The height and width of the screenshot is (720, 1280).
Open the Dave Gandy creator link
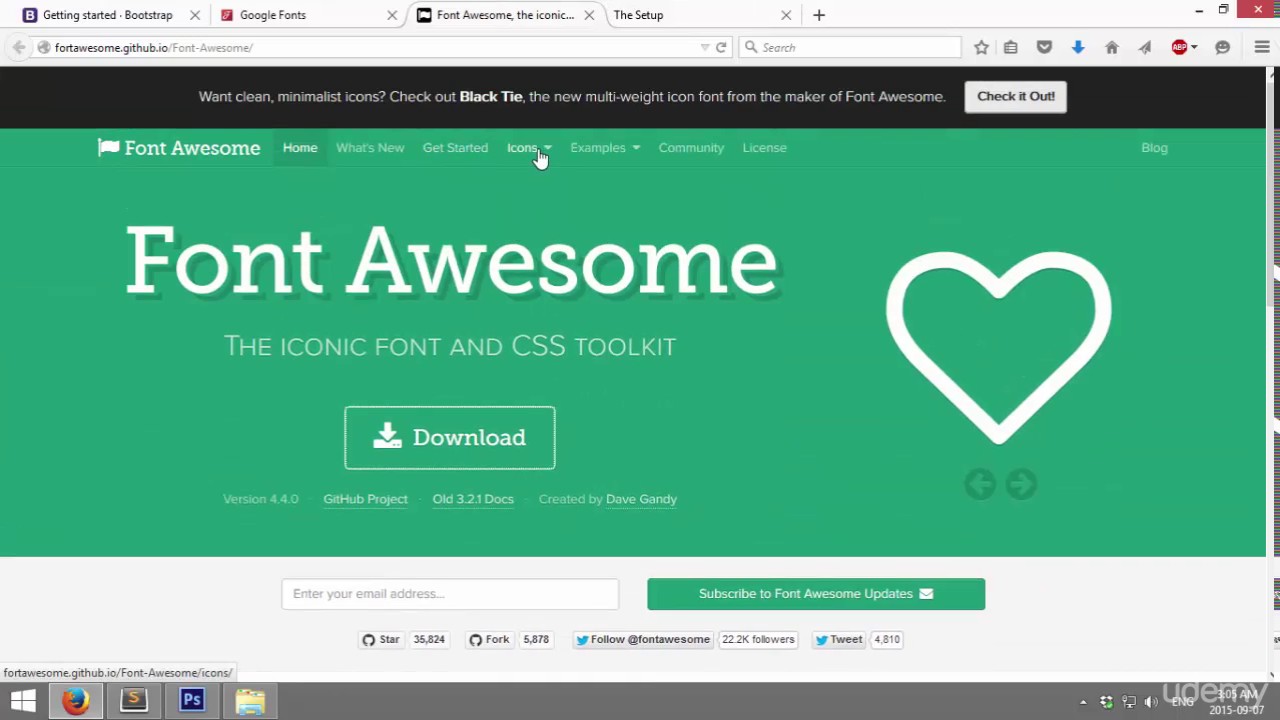[641, 499]
